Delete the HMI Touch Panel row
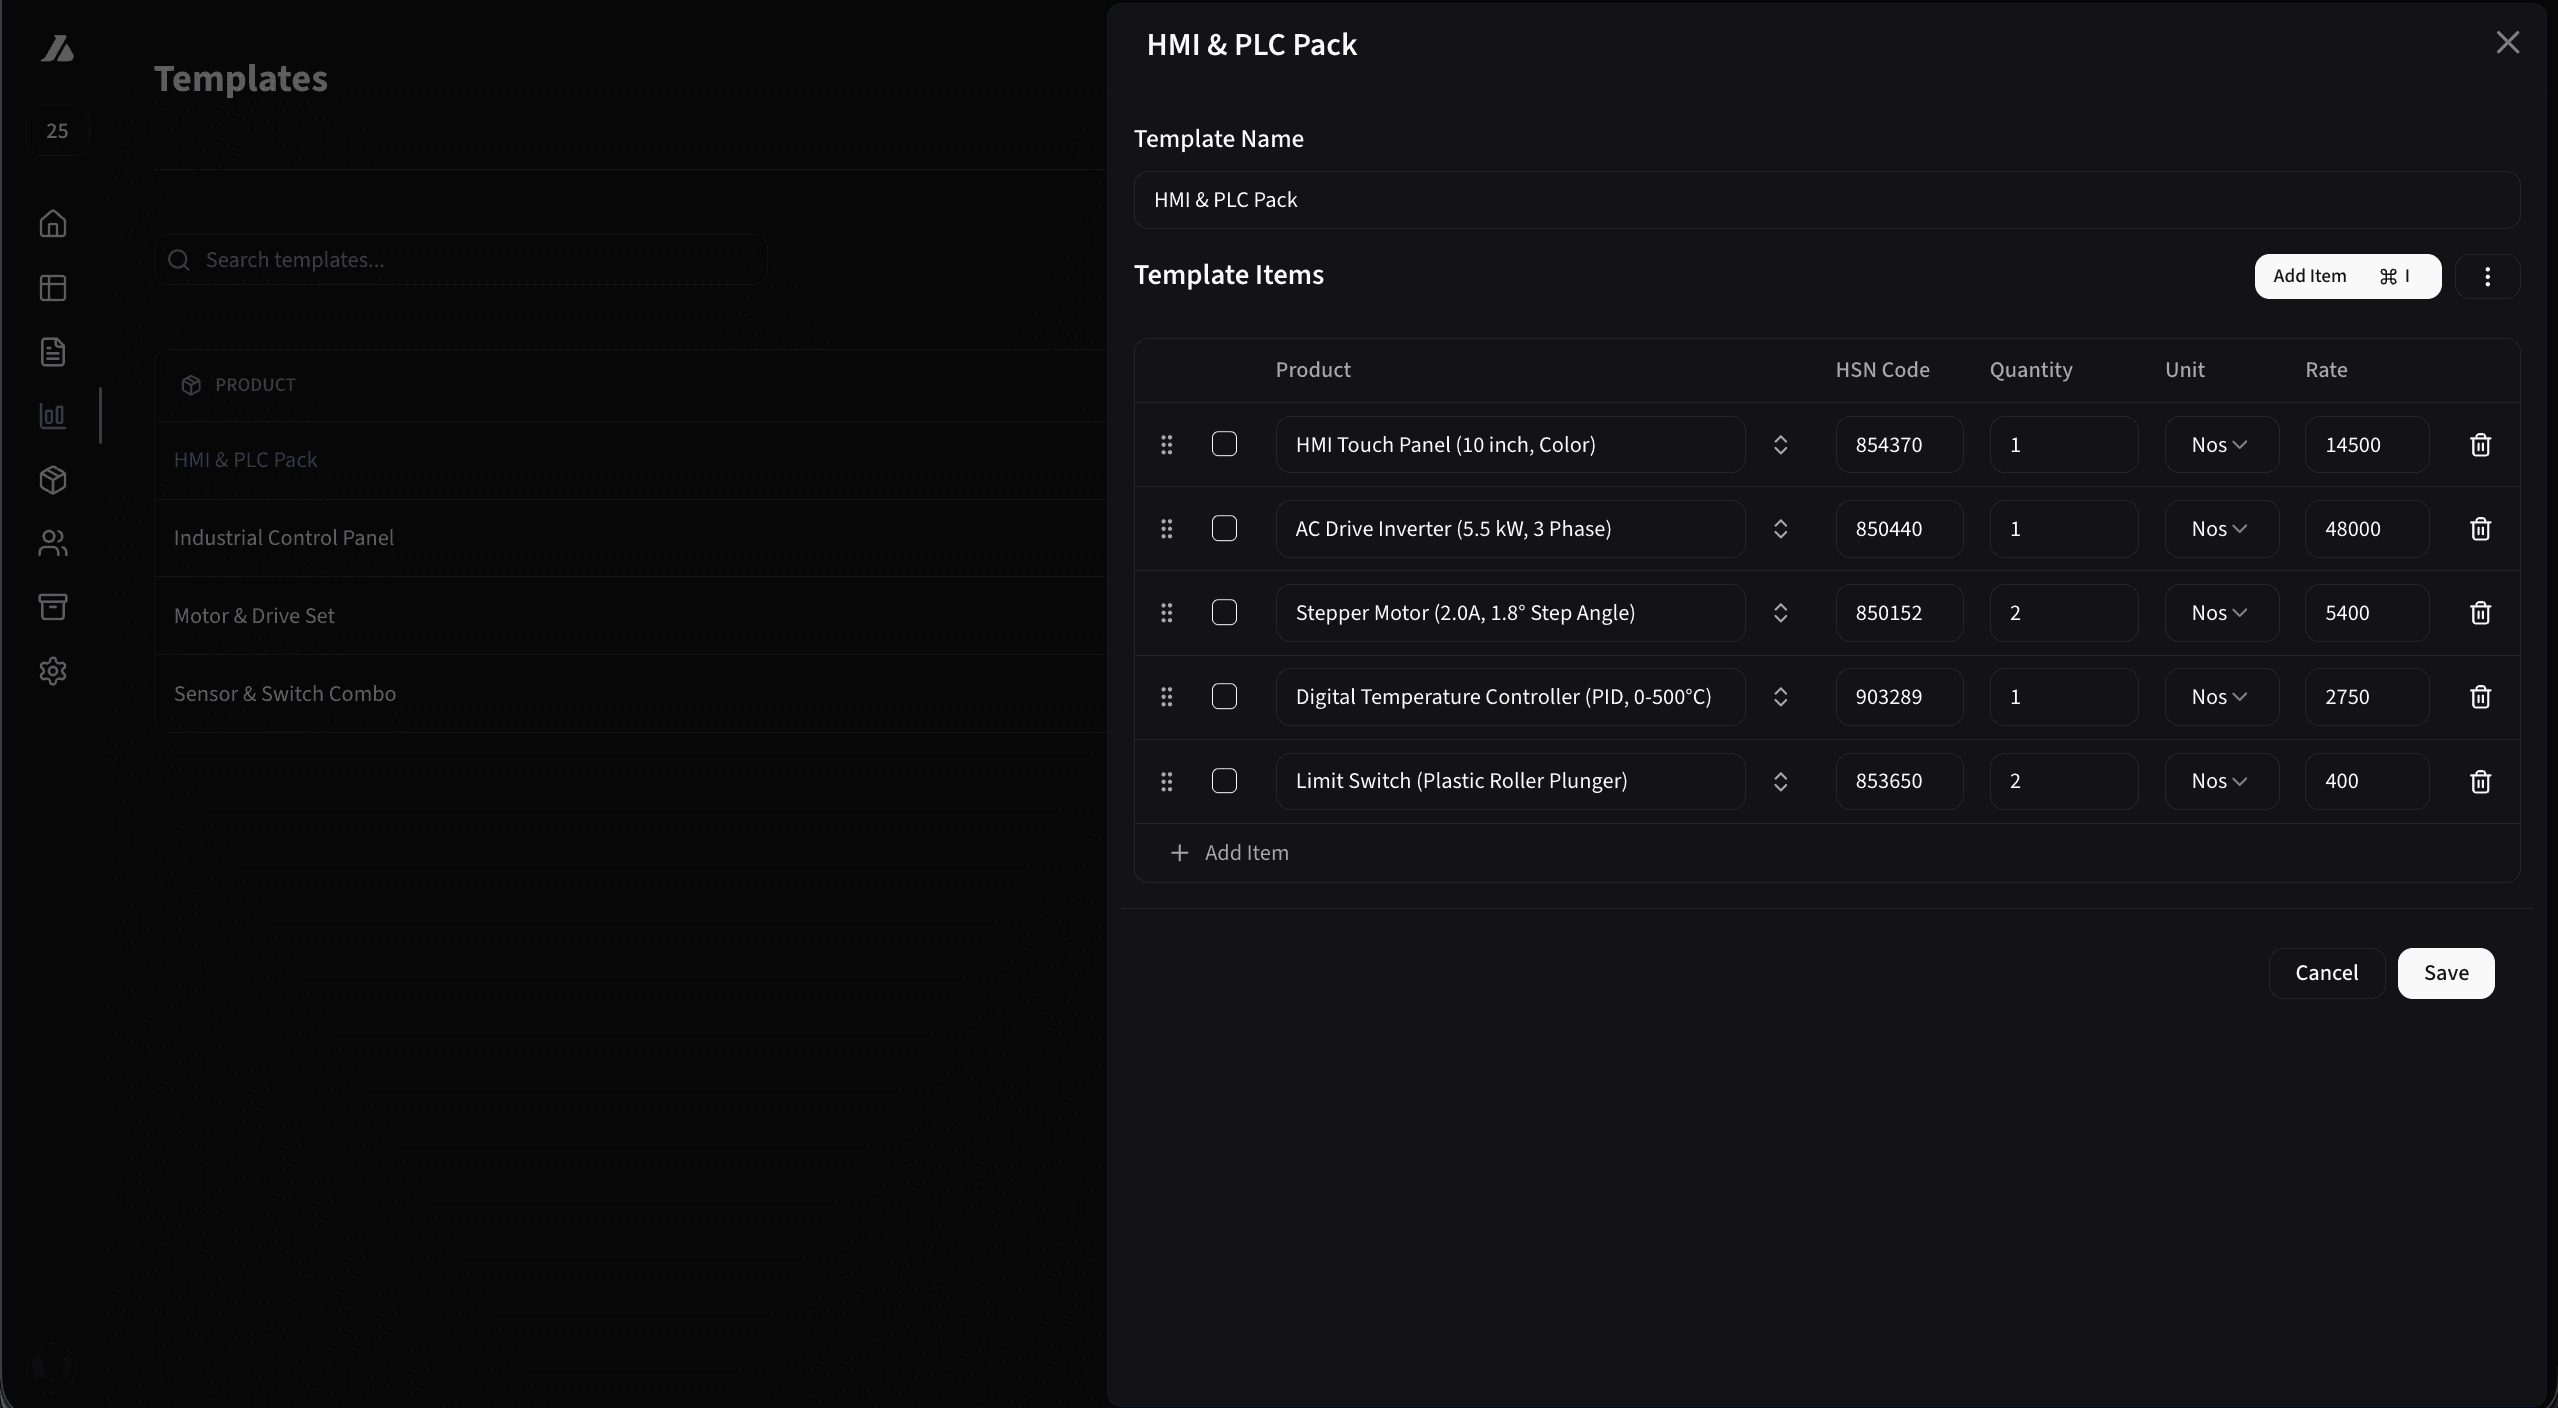This screenshot has height=1408, width=2558. [x=2480, y=445]
